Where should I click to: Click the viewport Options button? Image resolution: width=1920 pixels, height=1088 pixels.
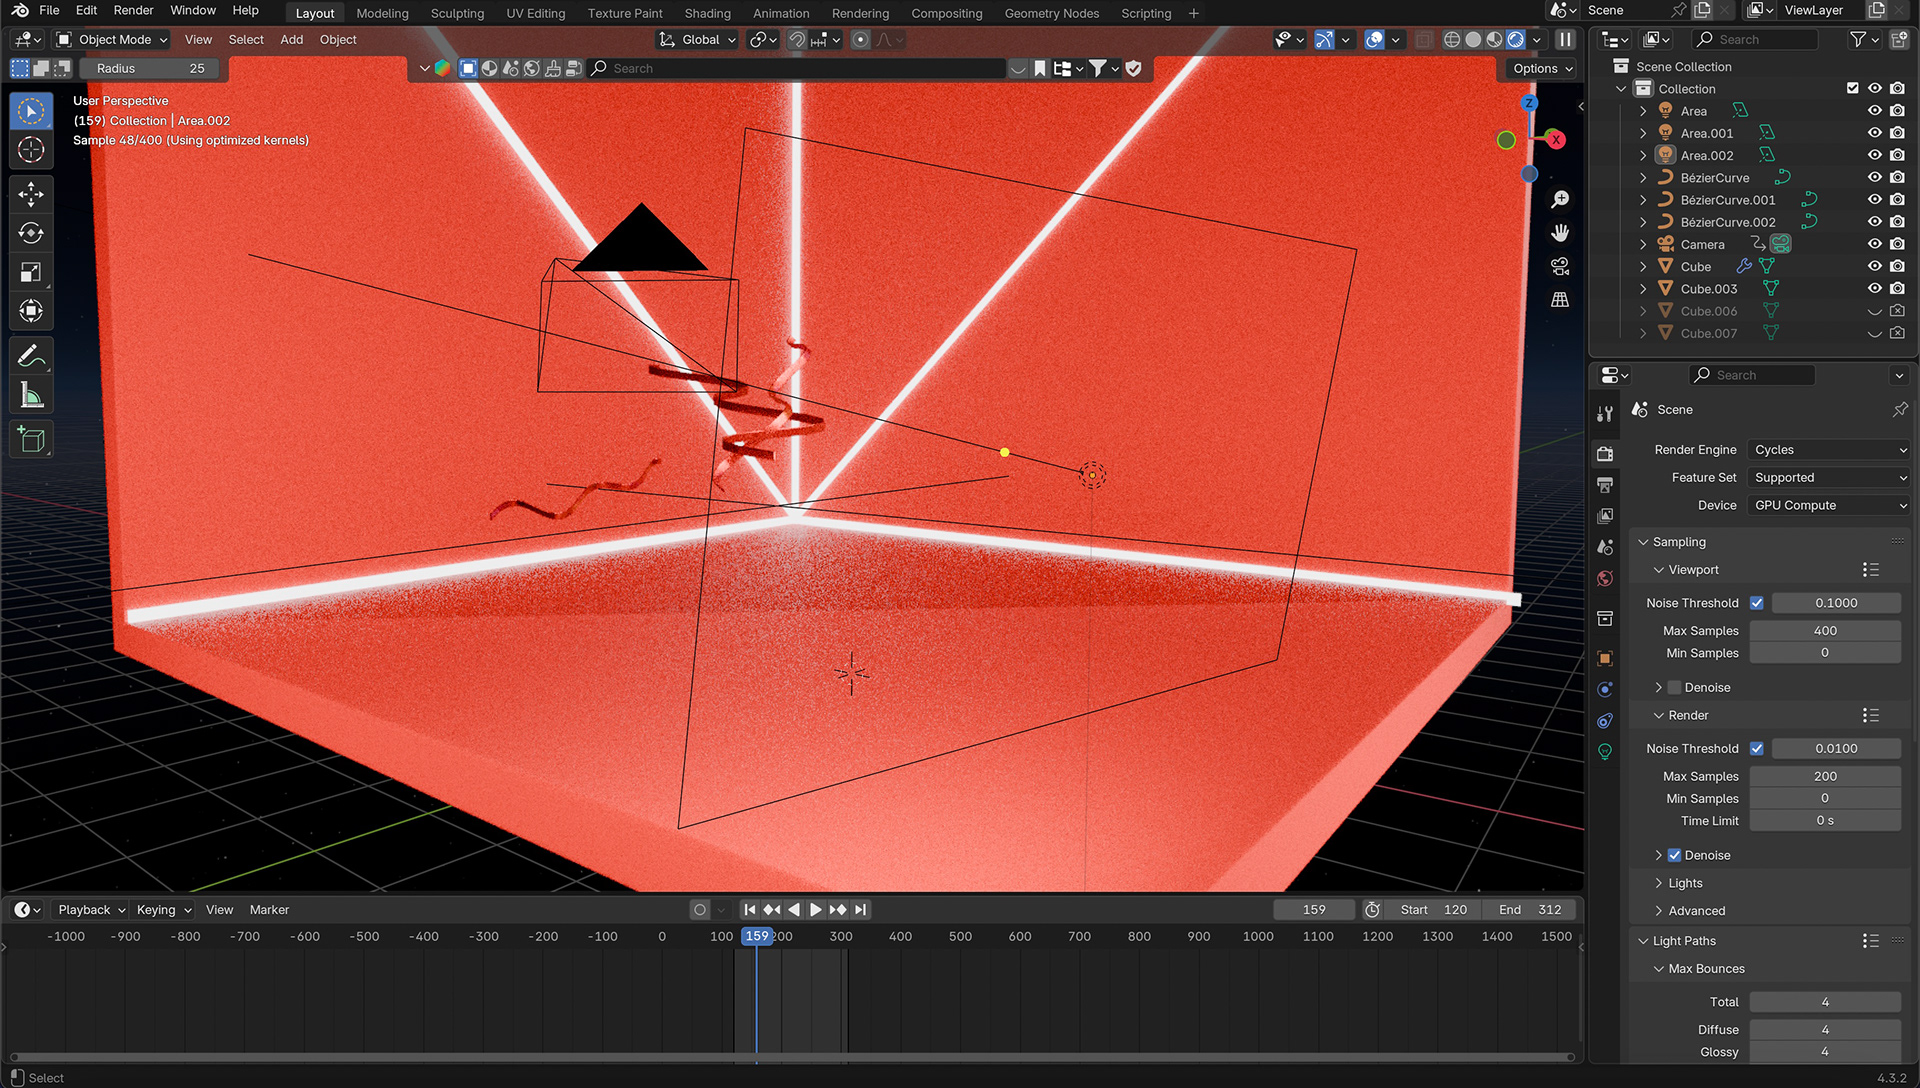(1542, 68)
